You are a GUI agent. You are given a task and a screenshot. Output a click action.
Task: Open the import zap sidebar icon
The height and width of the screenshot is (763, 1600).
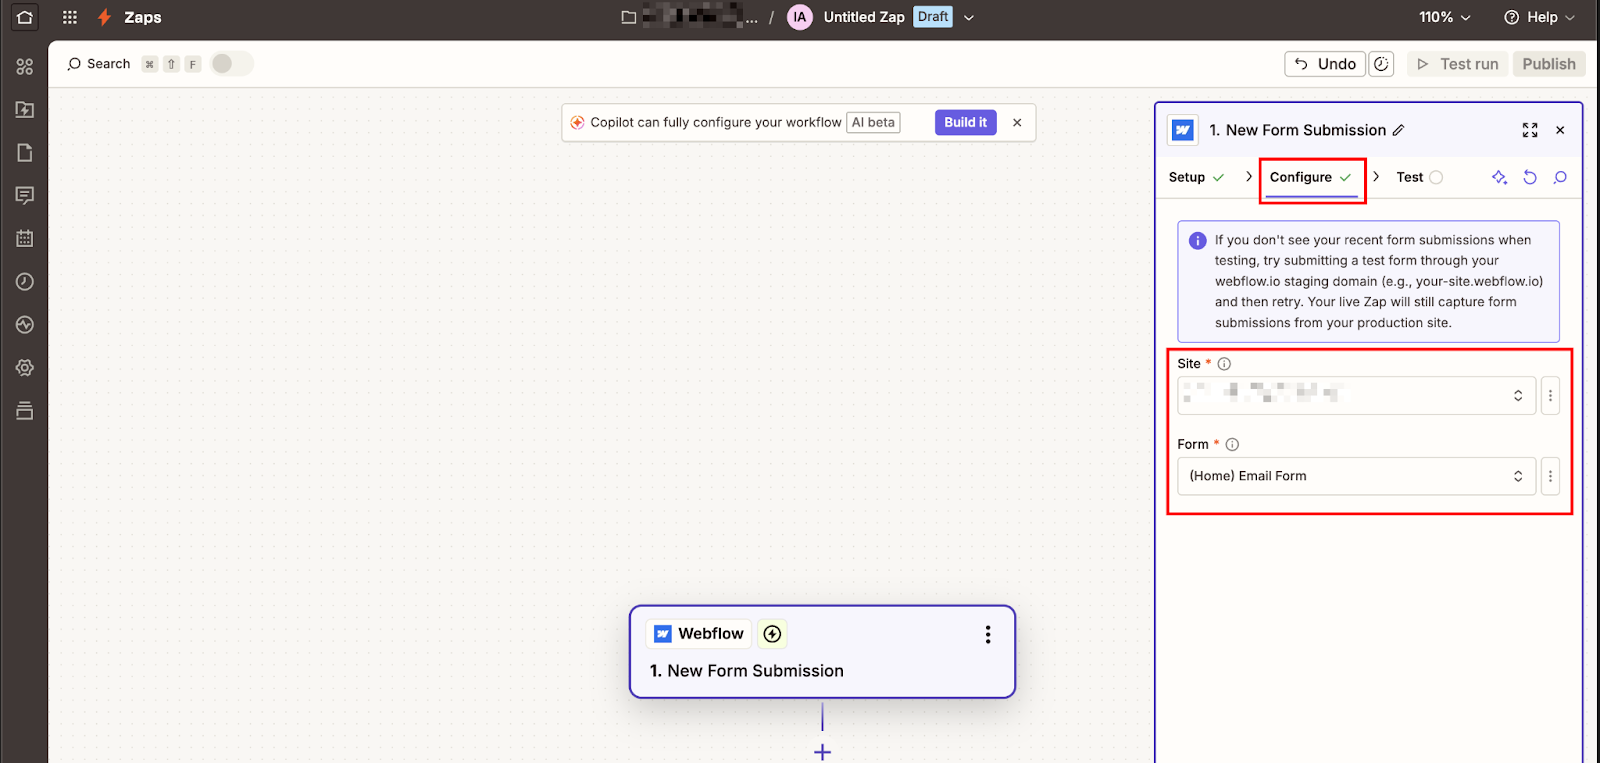tap(25, 109)
